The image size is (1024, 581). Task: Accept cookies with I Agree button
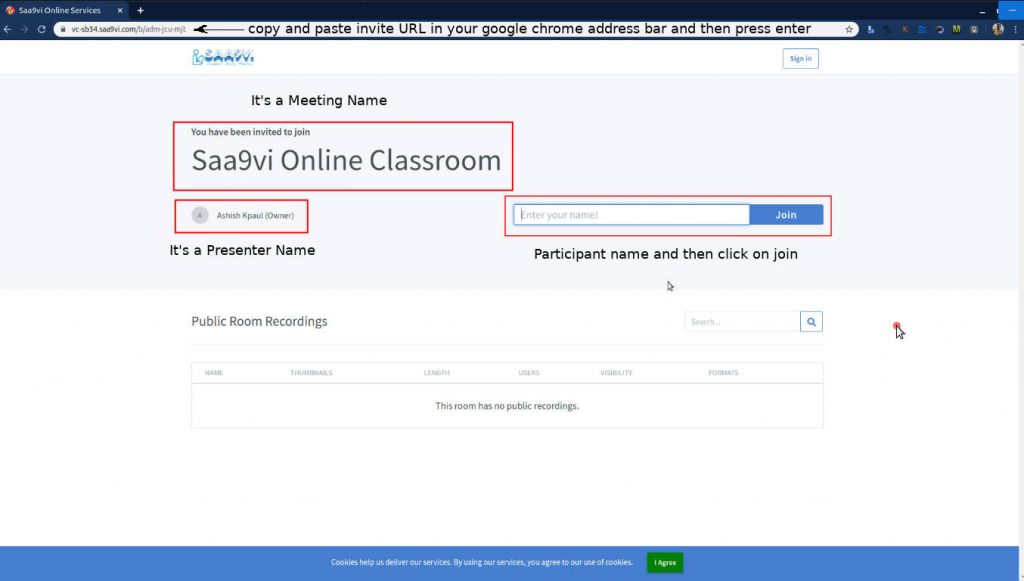pyautogui.click(x=665, y=563)
